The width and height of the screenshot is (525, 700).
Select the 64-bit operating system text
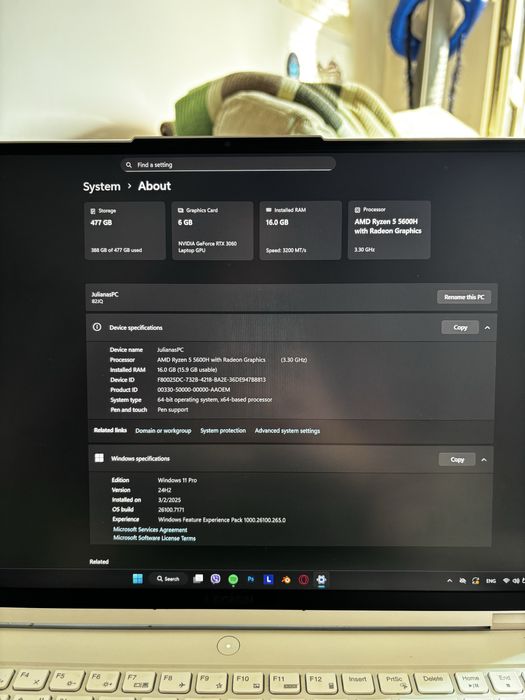pyautogui.click(x=214, y=400)
